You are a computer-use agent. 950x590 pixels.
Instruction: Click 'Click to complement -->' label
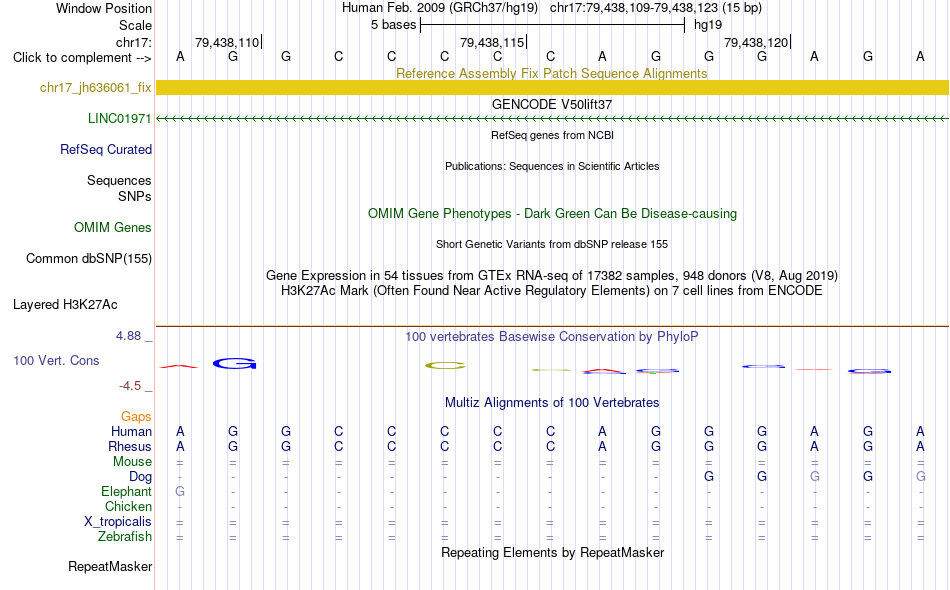pos(82,58)
